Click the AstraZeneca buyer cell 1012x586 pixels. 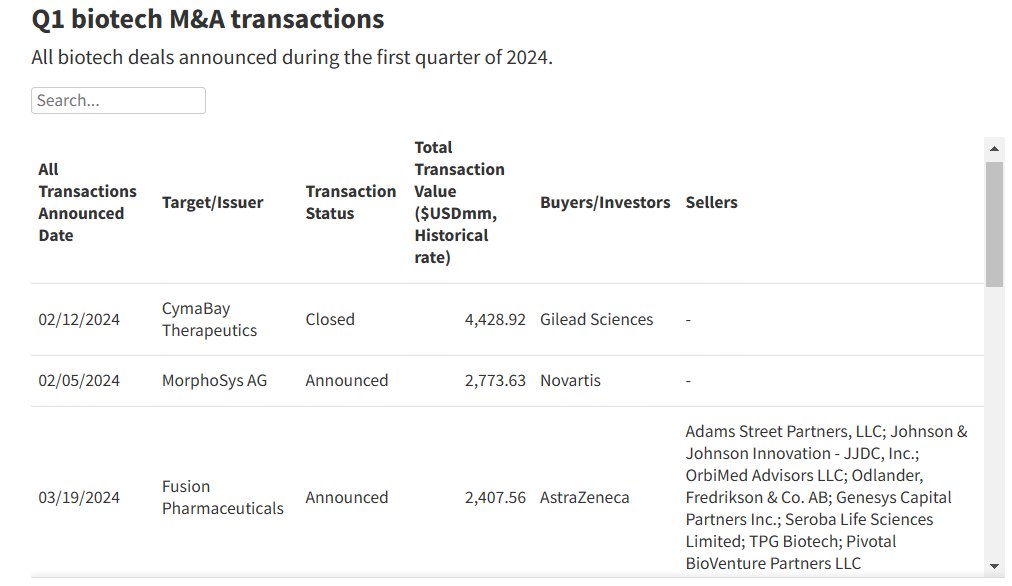coord(584,497)
